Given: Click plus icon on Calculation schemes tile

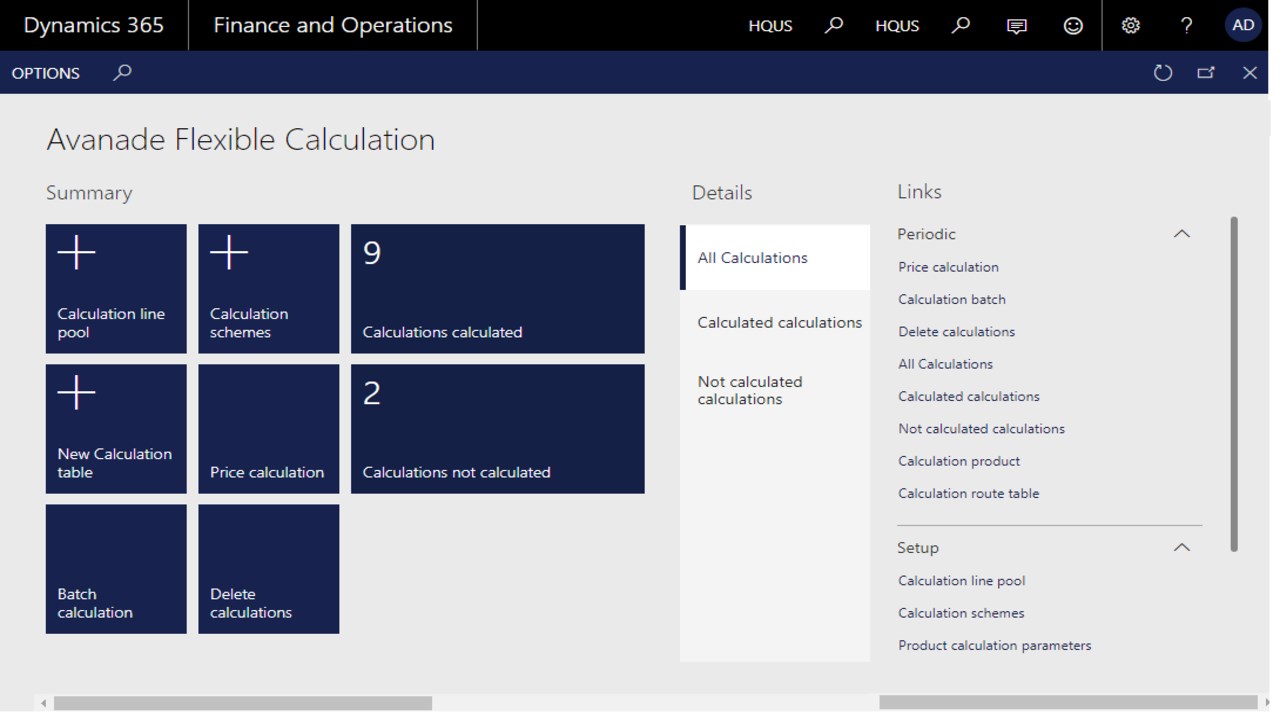Looking at the screenshot, I should click(229, 253).
